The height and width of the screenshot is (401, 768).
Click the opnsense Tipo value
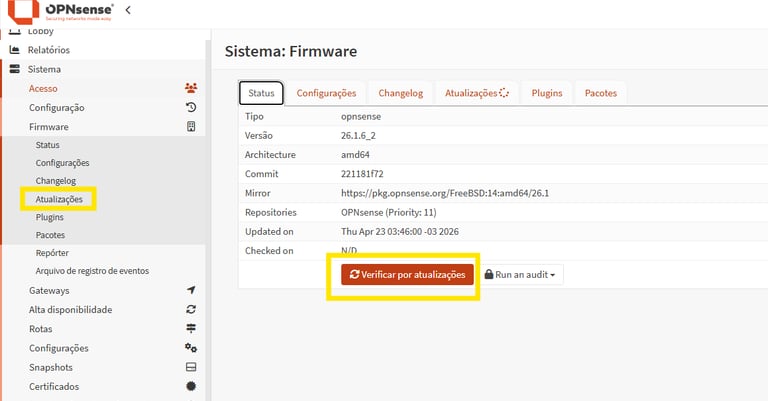click(x=361, y=117)
